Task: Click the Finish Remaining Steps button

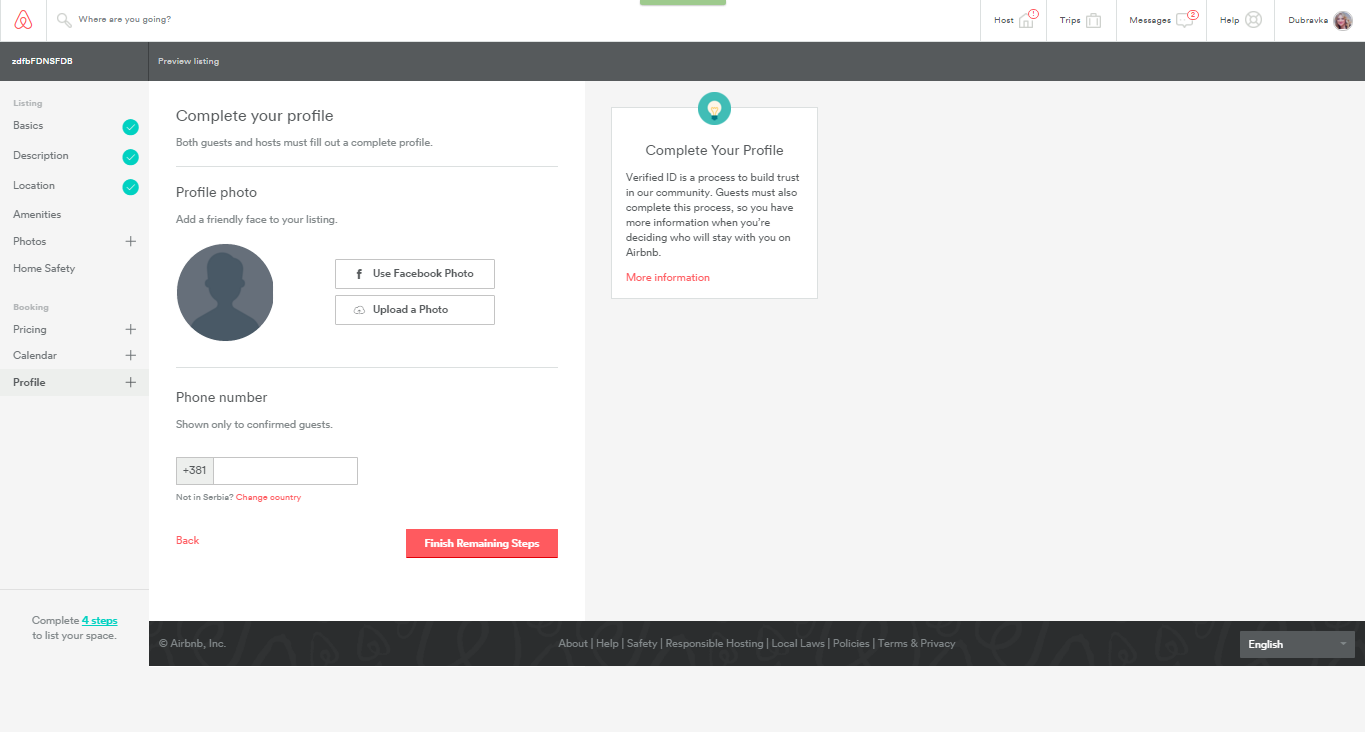Action: click(481, 543)
